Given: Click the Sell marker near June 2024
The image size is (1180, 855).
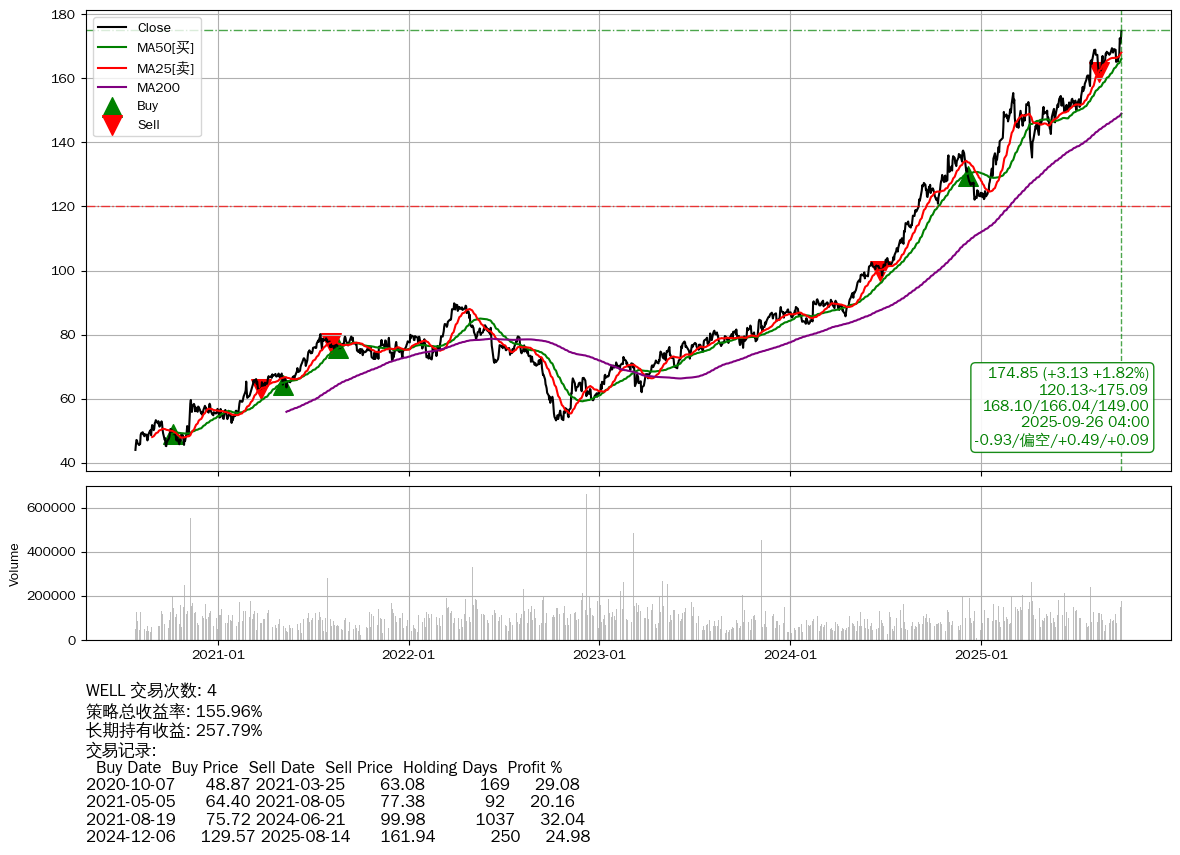Looking at the screenshot, I should 879,271.
